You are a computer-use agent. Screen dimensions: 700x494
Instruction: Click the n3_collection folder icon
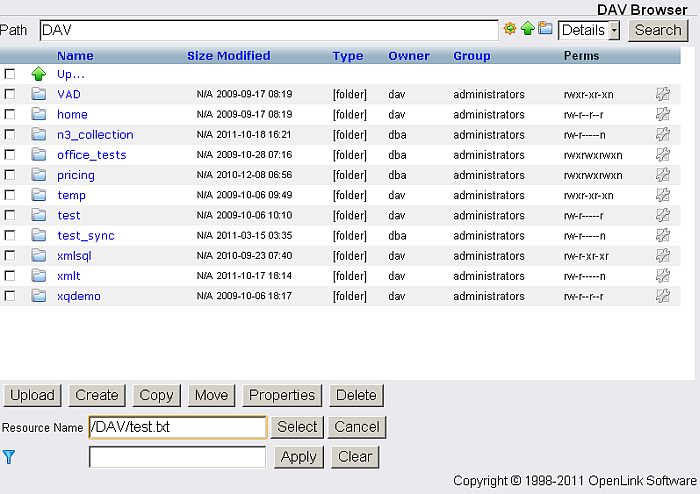click(x=39, y=134)
